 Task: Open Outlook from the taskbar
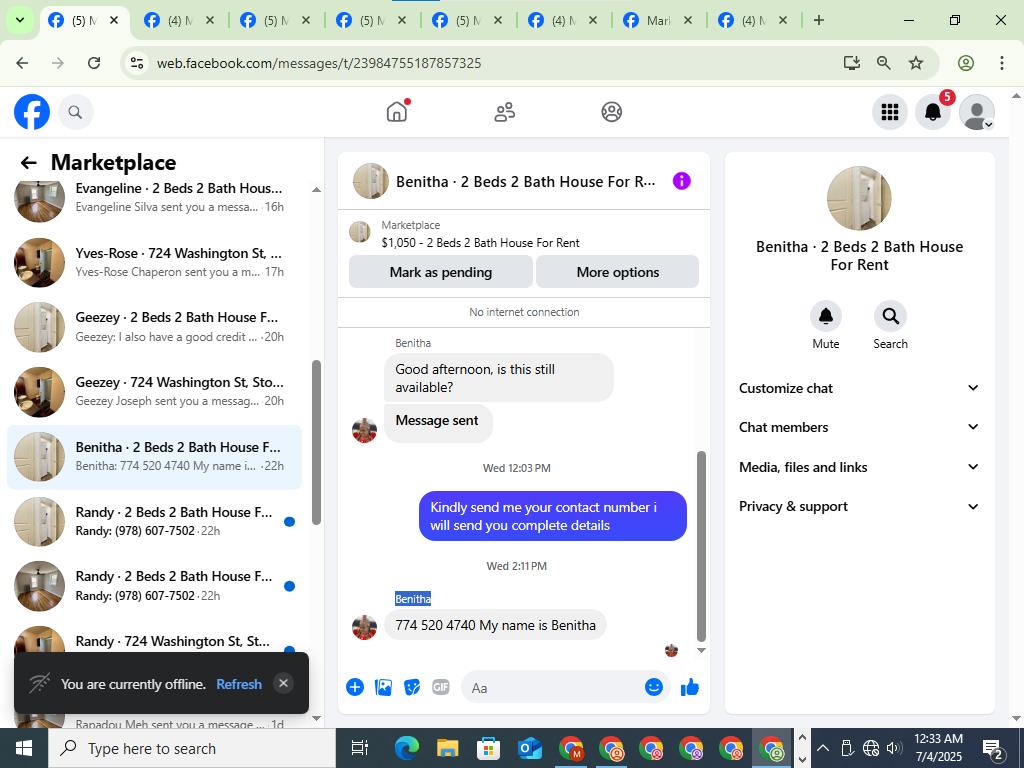point(529,748)
